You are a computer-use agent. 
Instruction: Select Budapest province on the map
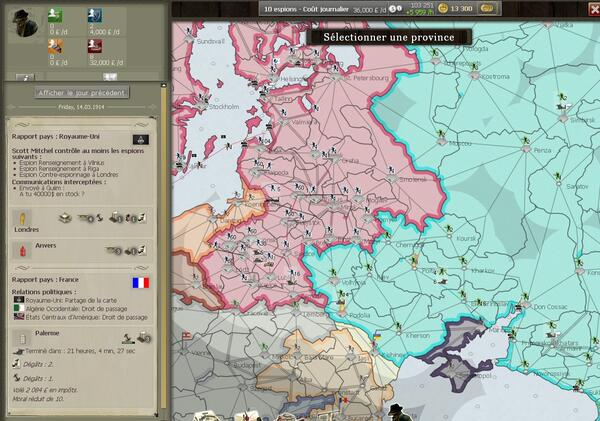[x=227, y=363]
